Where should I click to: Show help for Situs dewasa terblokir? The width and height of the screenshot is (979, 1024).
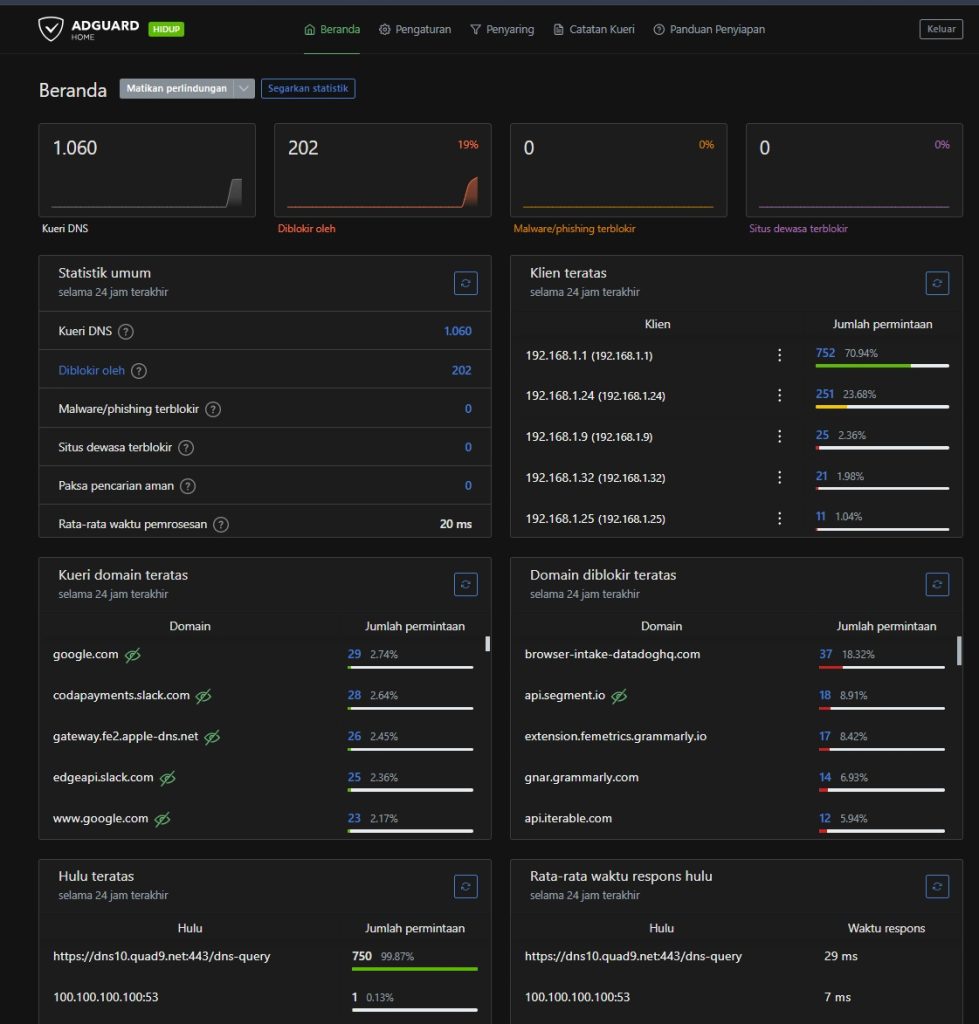click(186, 448)
